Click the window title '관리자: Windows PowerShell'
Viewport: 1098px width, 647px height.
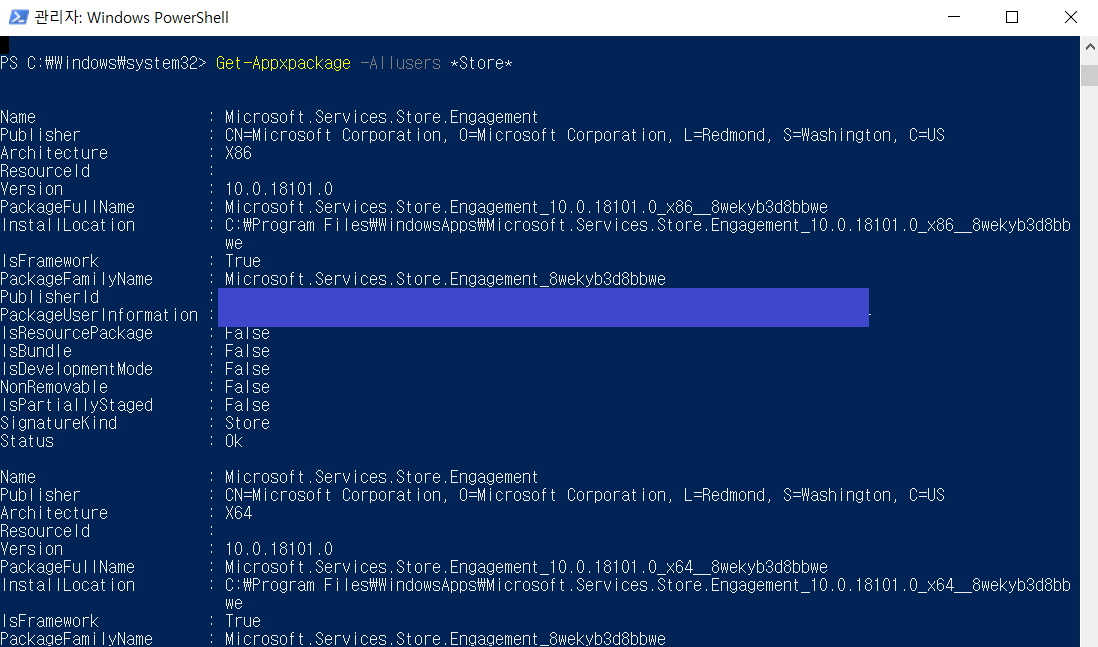132,18
